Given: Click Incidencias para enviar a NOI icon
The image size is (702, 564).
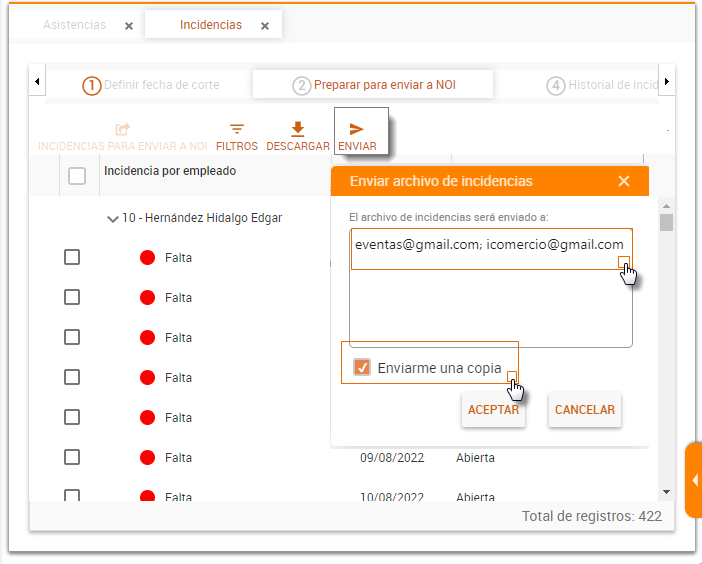Looking at the screenshot, I should pos(123,129).
